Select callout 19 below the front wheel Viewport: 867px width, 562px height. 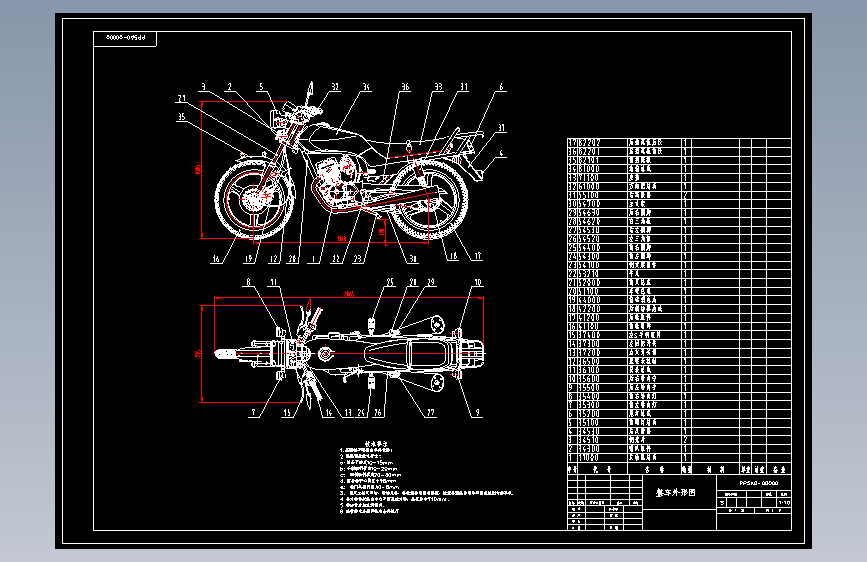tap(248, 258)
